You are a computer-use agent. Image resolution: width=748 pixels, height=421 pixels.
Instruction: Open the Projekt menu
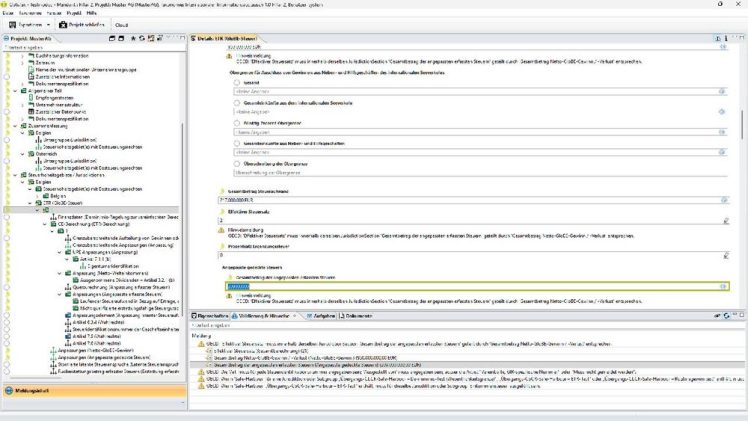point(74,13)
